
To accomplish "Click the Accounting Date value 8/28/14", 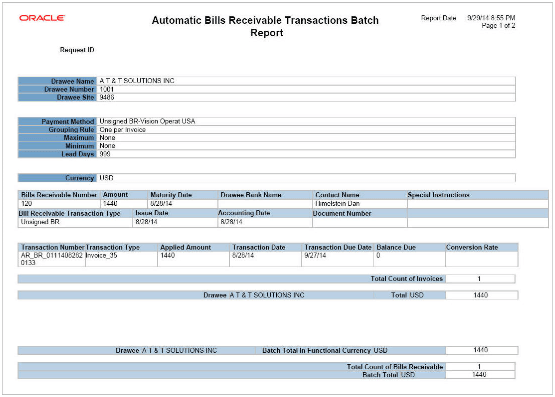I will (x=231, y=222).
